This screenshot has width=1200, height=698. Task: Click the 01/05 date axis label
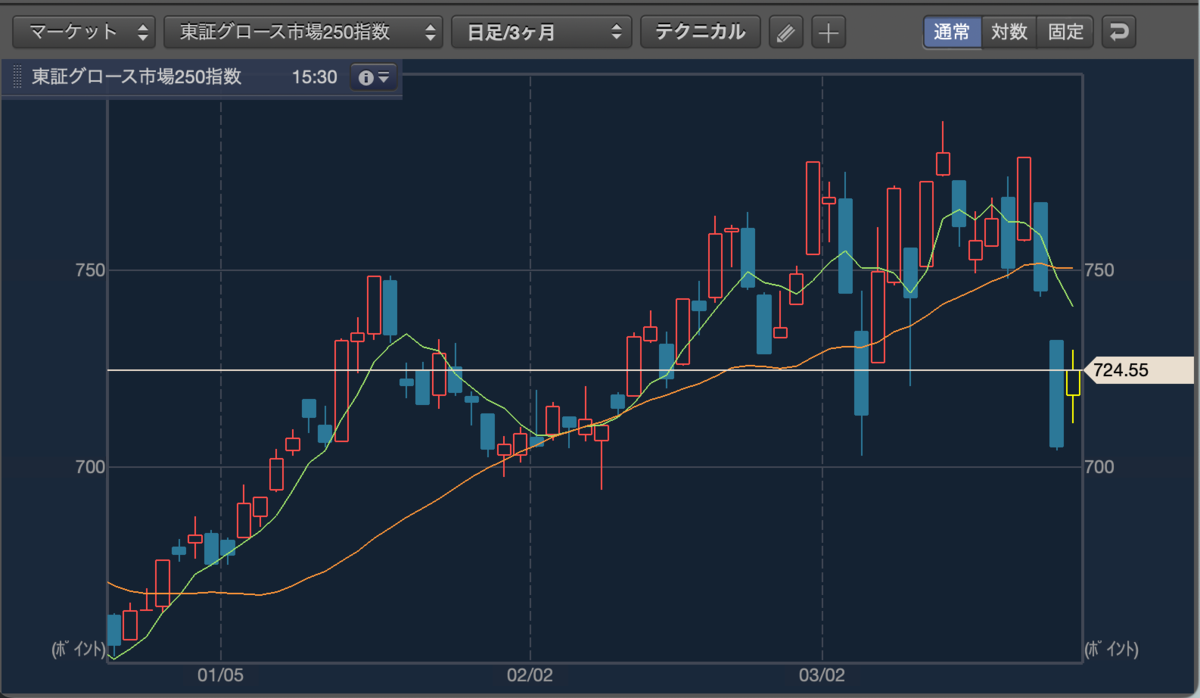221,674
